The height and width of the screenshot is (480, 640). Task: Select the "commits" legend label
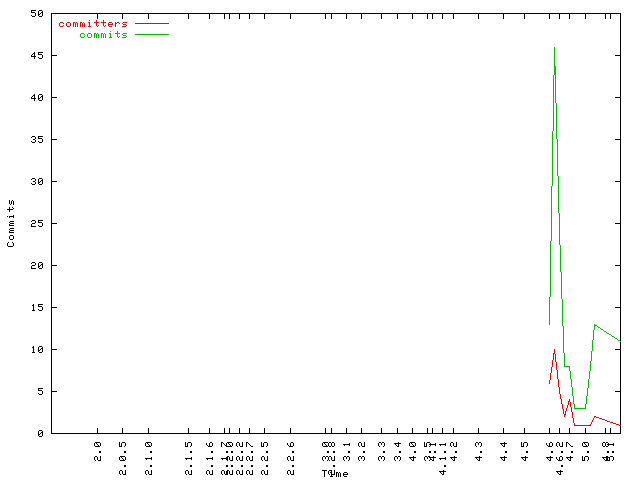103,34
